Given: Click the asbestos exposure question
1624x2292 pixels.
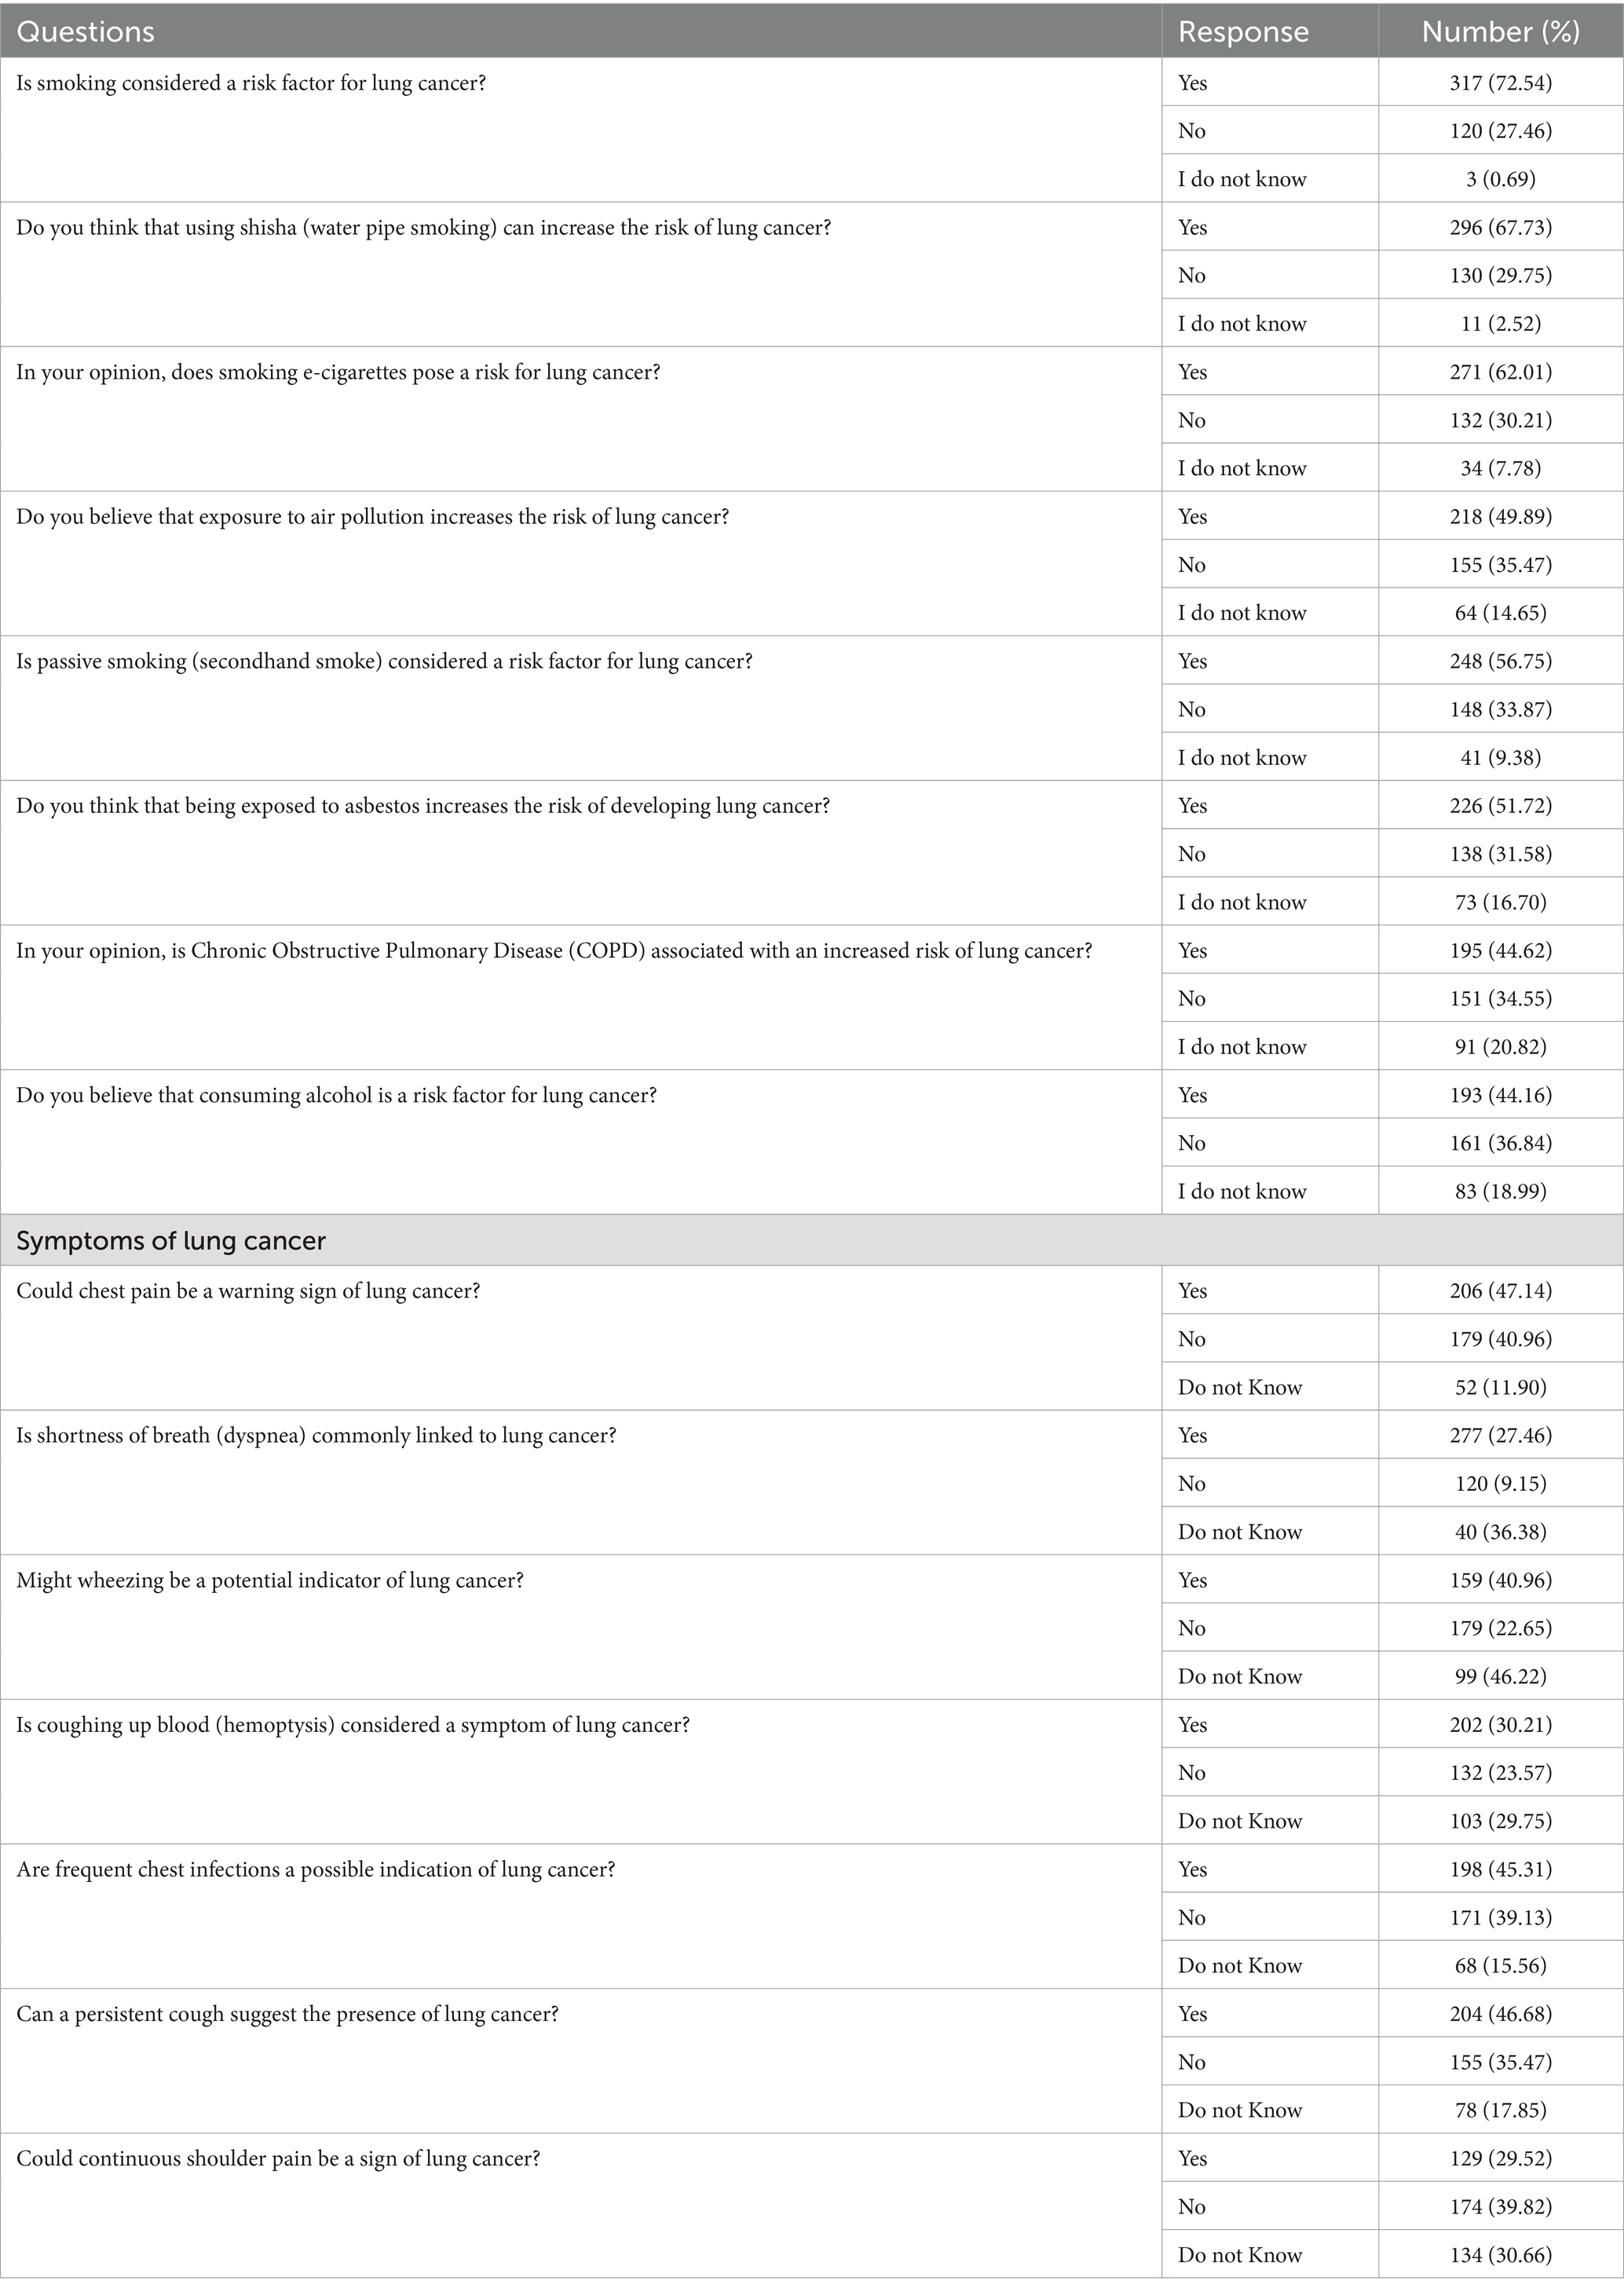Looking at the screenshot, I should point(423,806).
